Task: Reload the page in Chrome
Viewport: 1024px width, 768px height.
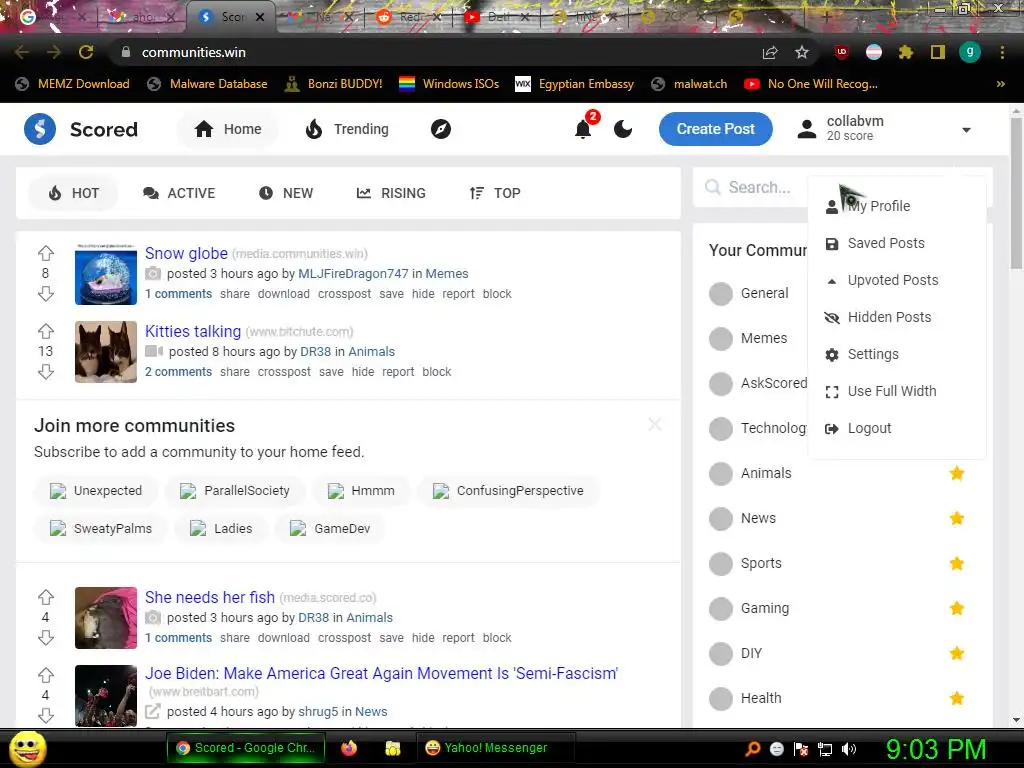Action: click(x=86, y=52)
